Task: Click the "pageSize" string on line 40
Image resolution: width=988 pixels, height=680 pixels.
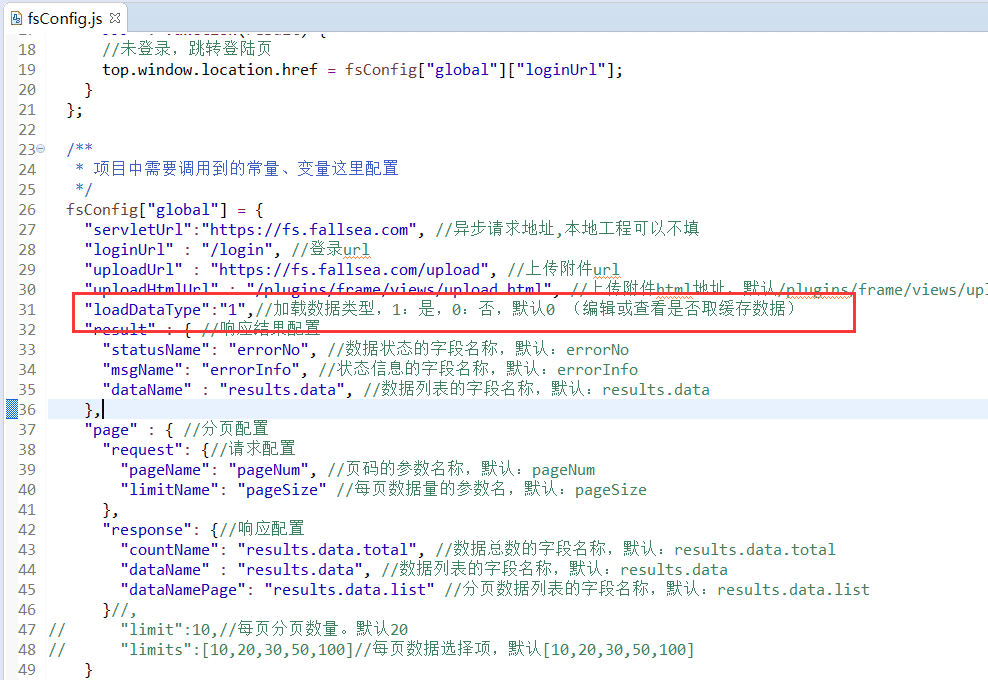Action: tap(282, 489)
